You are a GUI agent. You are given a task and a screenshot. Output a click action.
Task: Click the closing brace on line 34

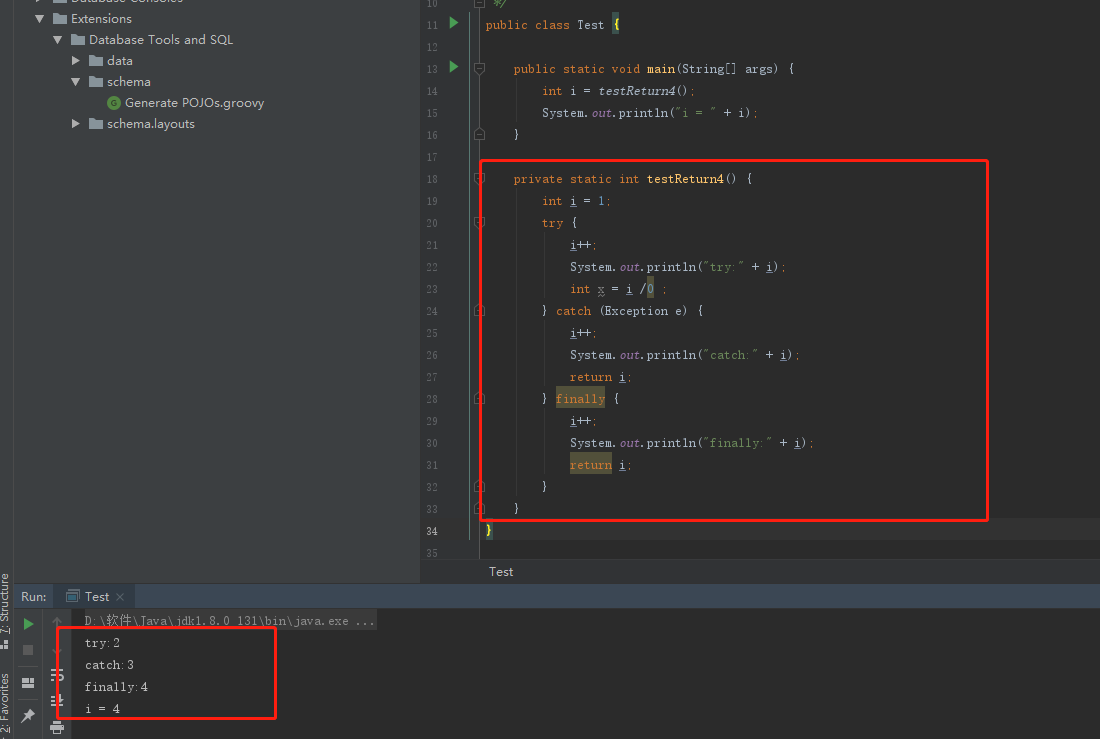489,531
